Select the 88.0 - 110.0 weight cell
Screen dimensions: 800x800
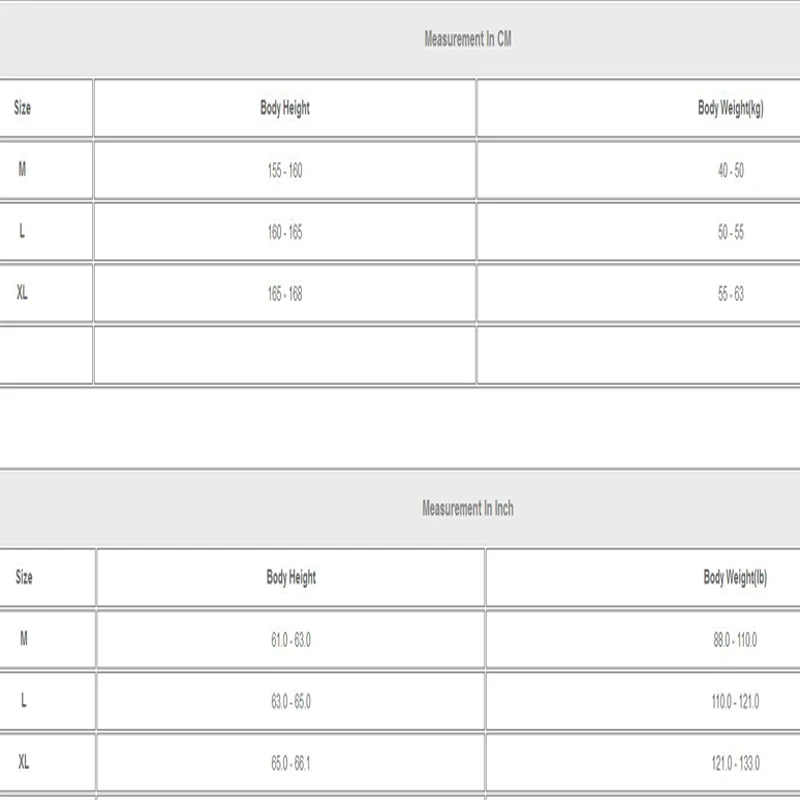tap(643, 640)
